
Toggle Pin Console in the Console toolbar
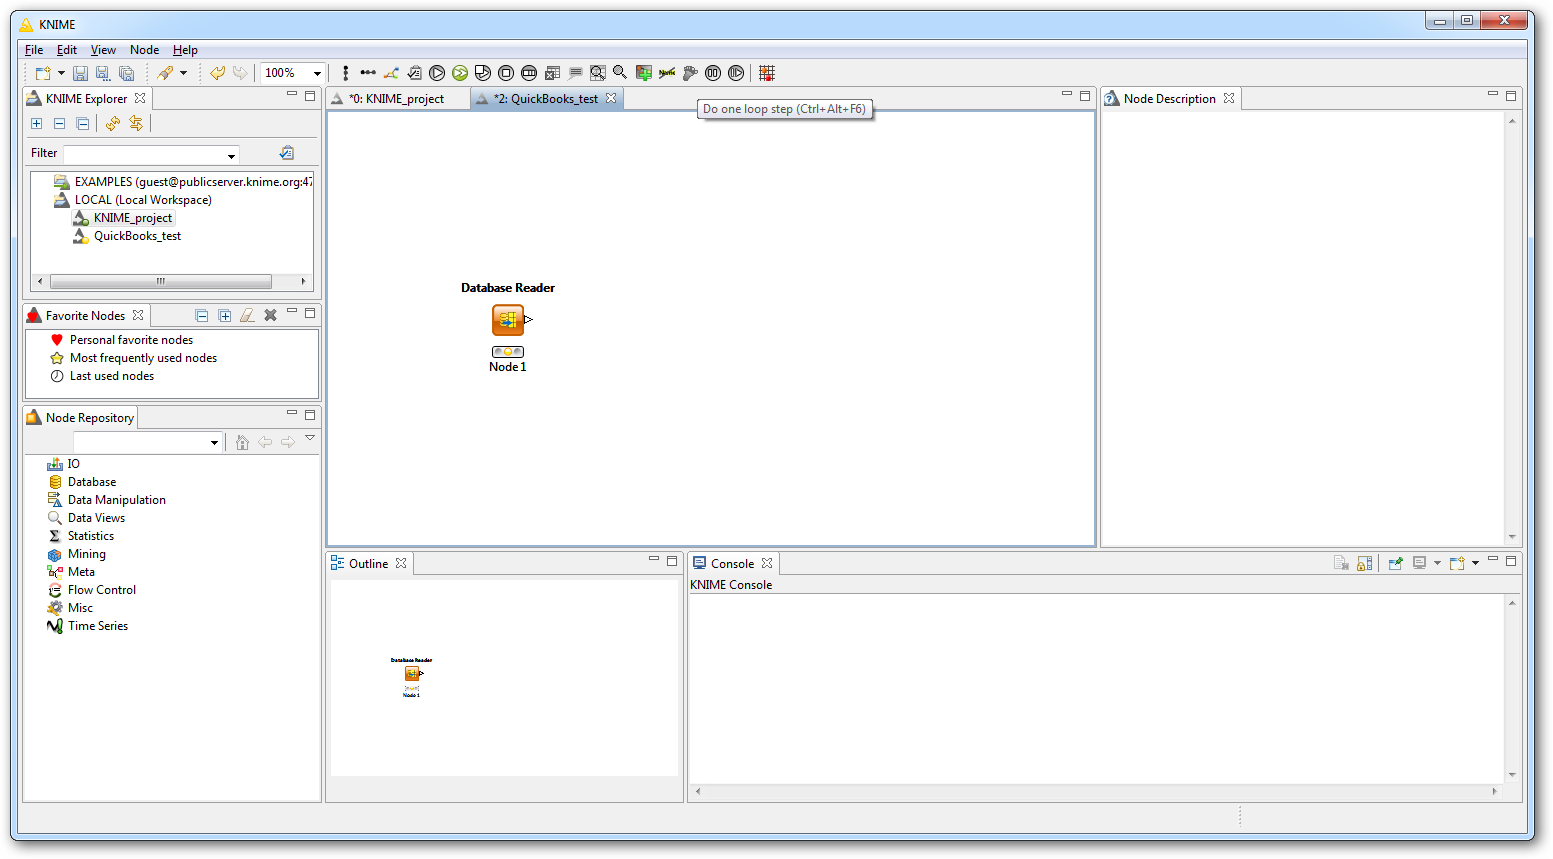[1395, 564]
